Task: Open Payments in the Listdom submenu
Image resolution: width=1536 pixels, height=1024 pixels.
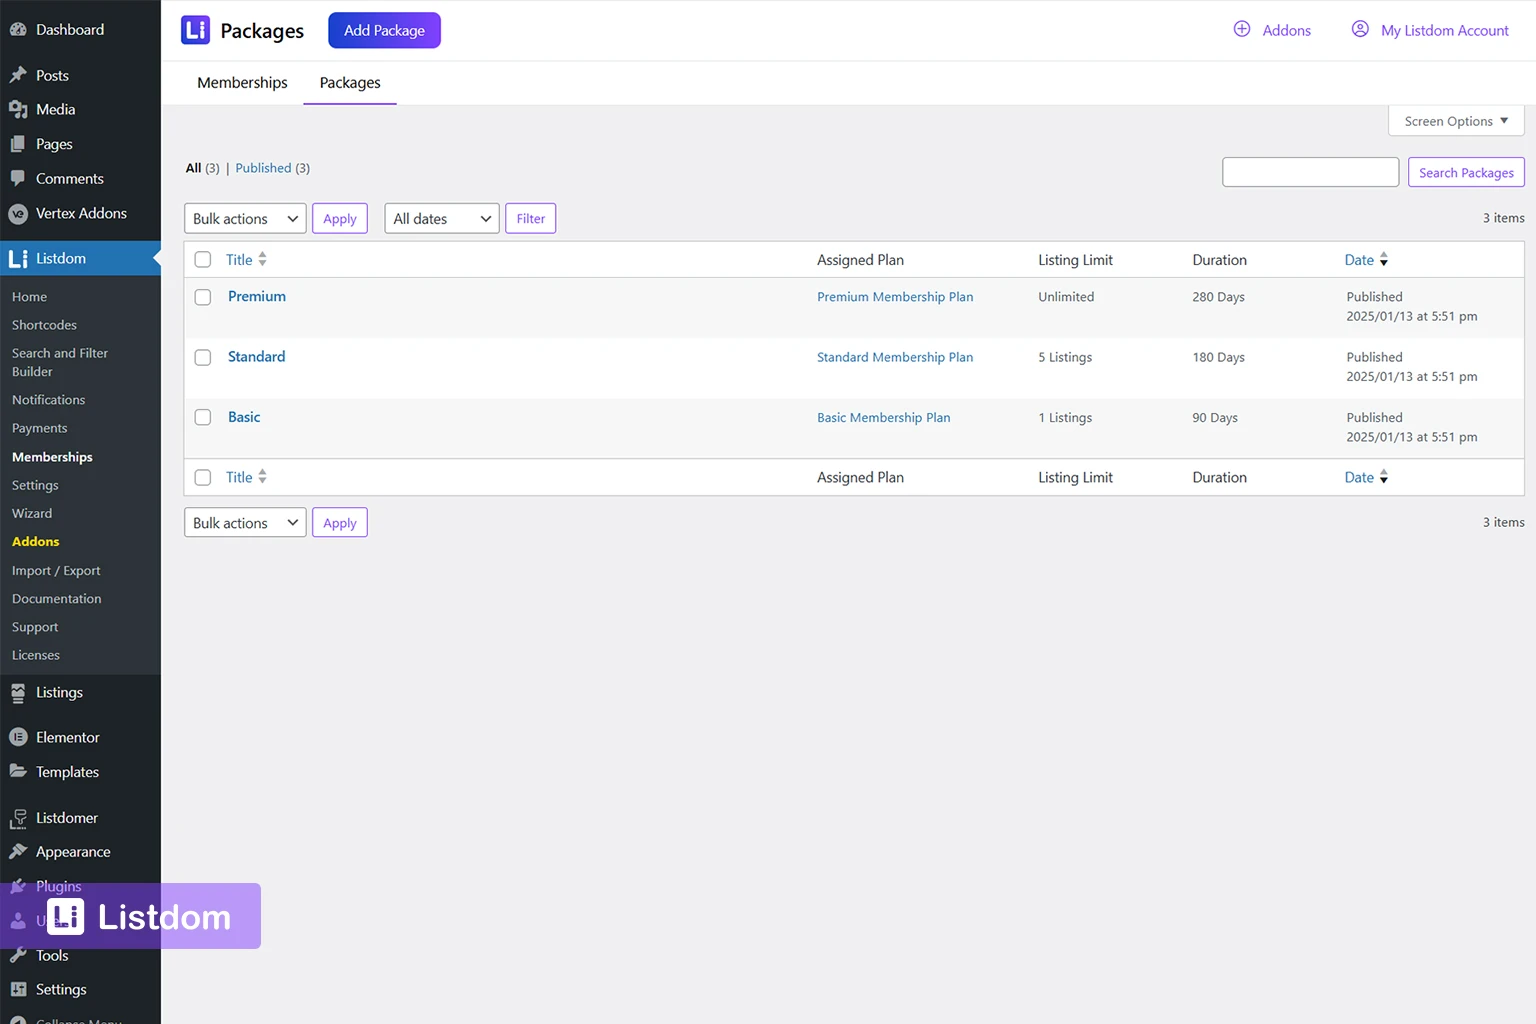Action: point(40,428)
